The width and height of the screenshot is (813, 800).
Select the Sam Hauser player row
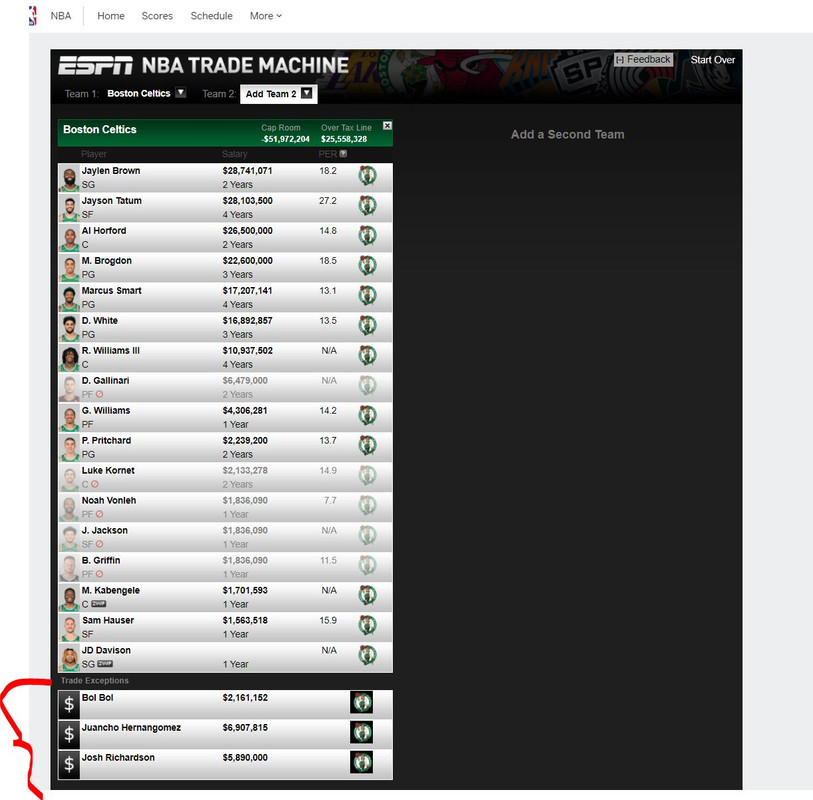(225, 627)
